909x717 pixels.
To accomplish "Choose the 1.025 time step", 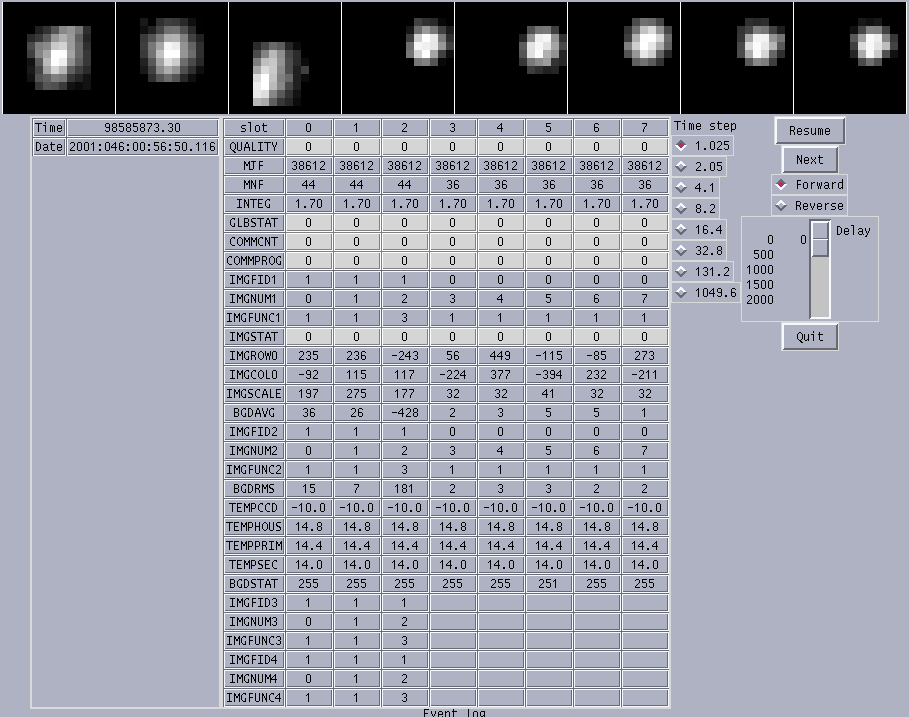I will click(703, 146).
